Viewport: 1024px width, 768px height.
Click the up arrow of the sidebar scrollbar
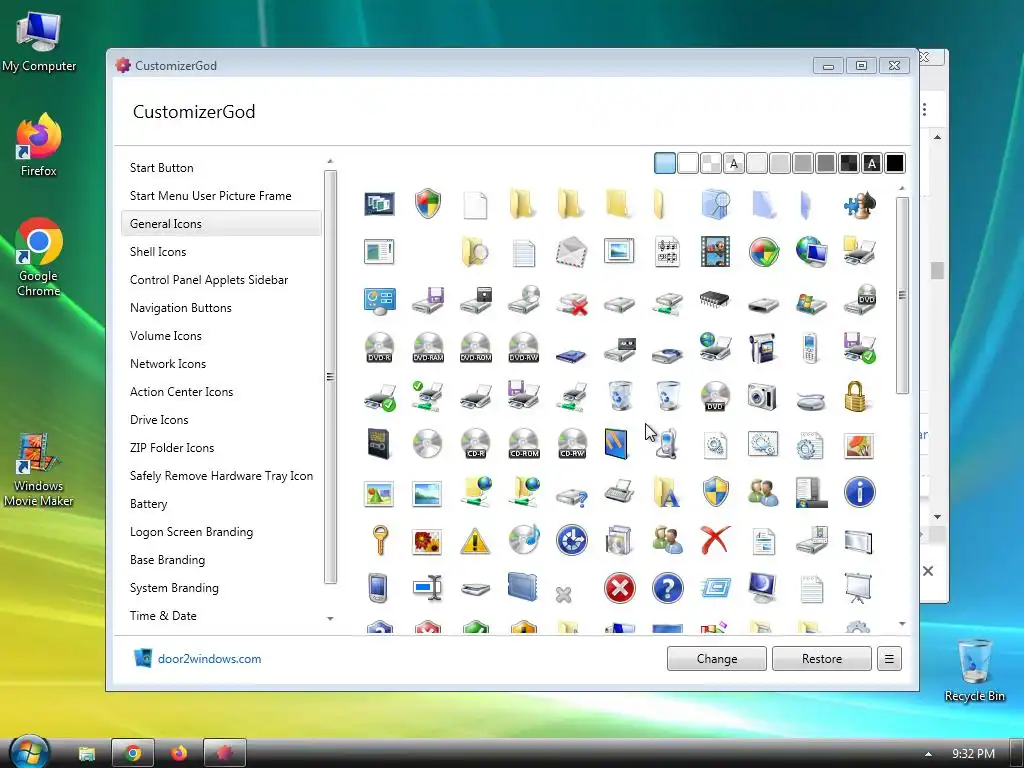click(x=330, y=161)
